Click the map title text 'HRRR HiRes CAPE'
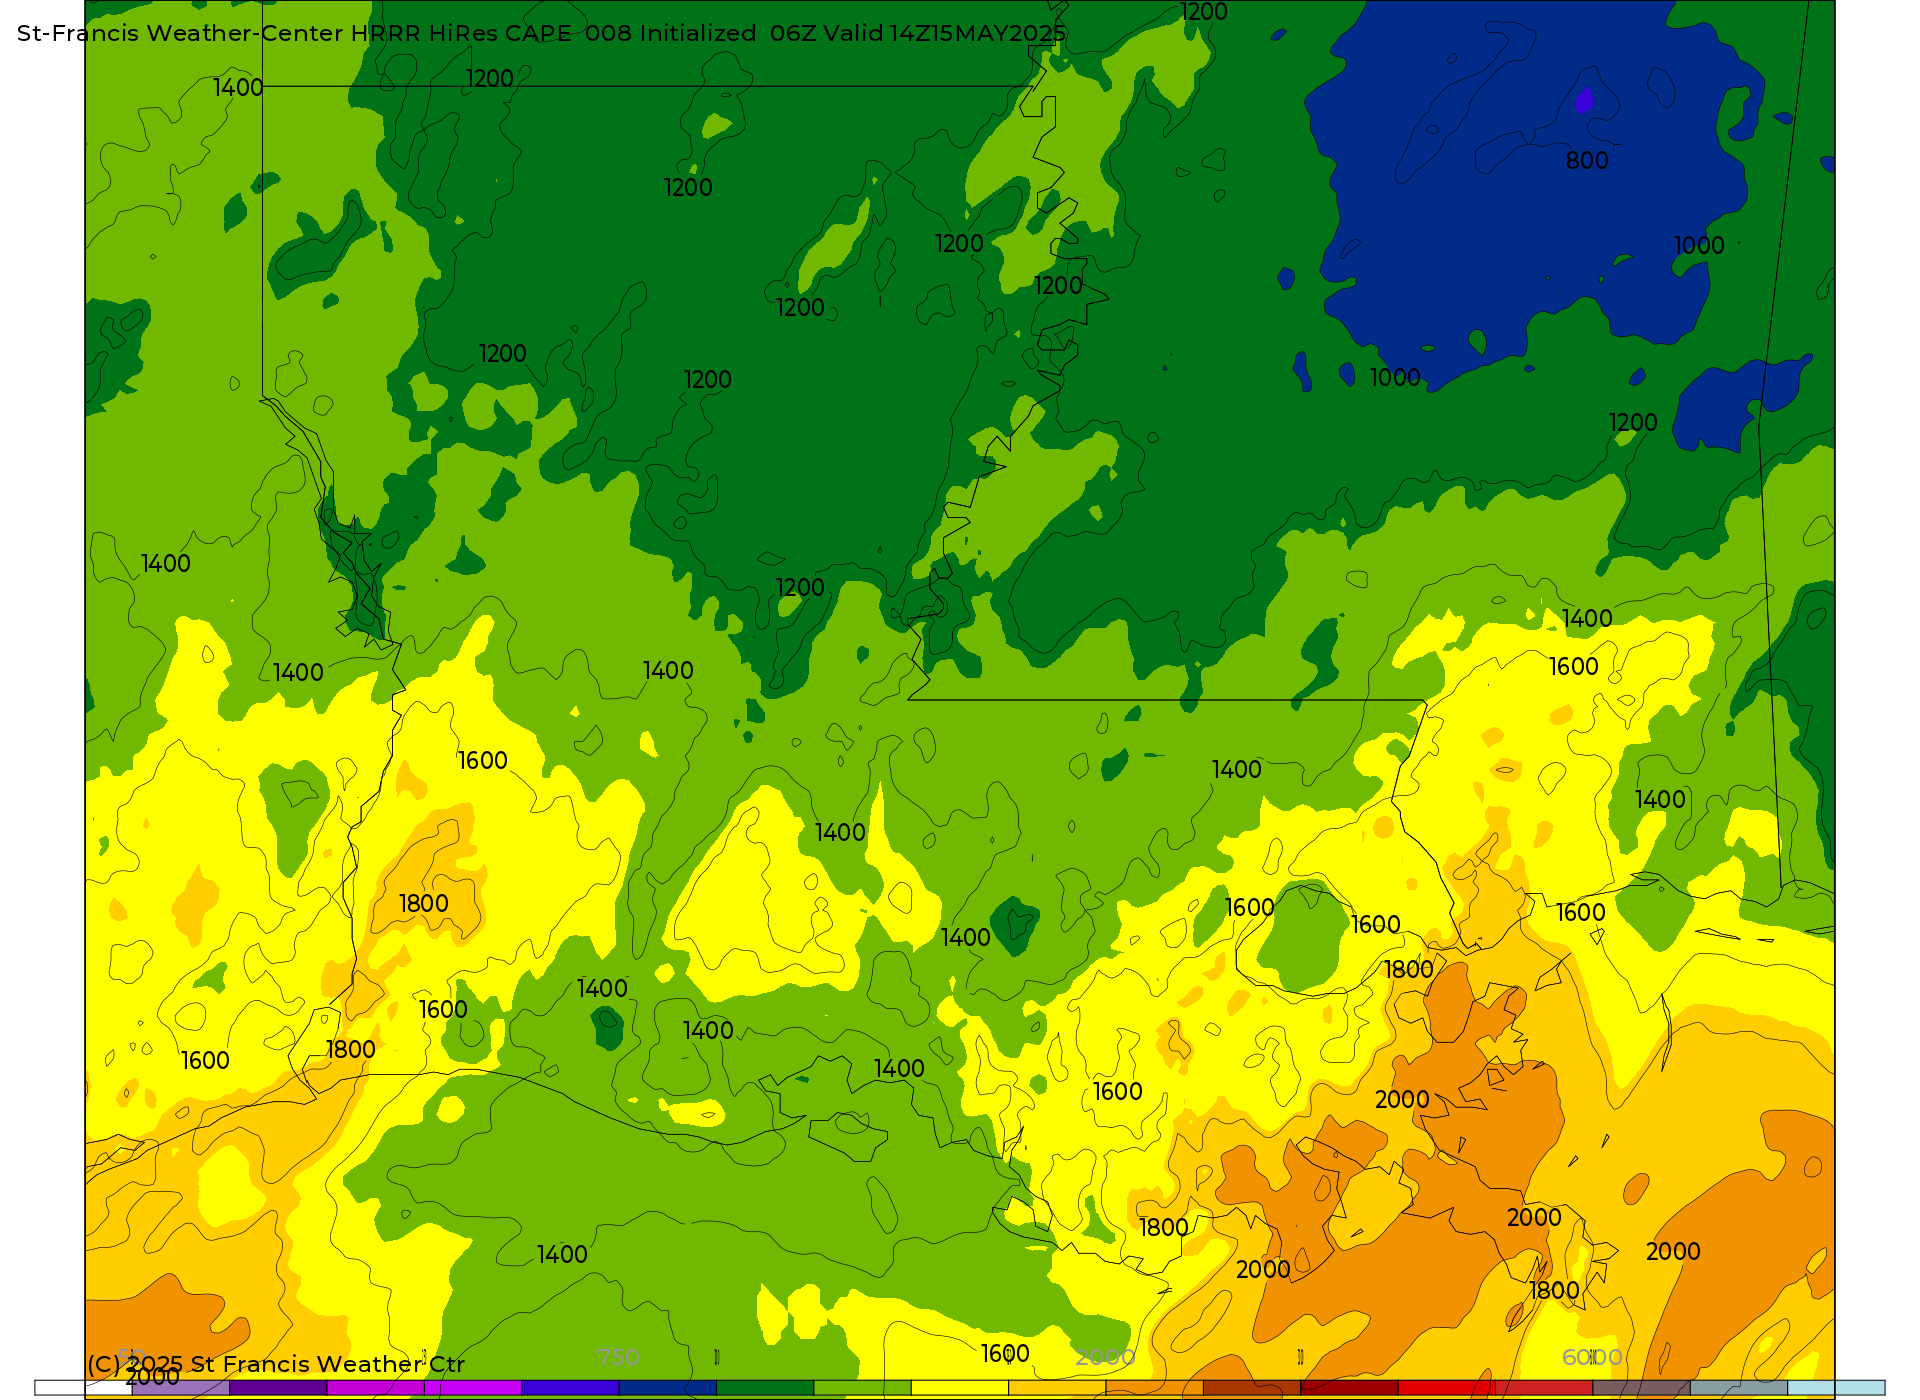The height and width of the screenshot is (1400, 1920). (x=461, y=33)
